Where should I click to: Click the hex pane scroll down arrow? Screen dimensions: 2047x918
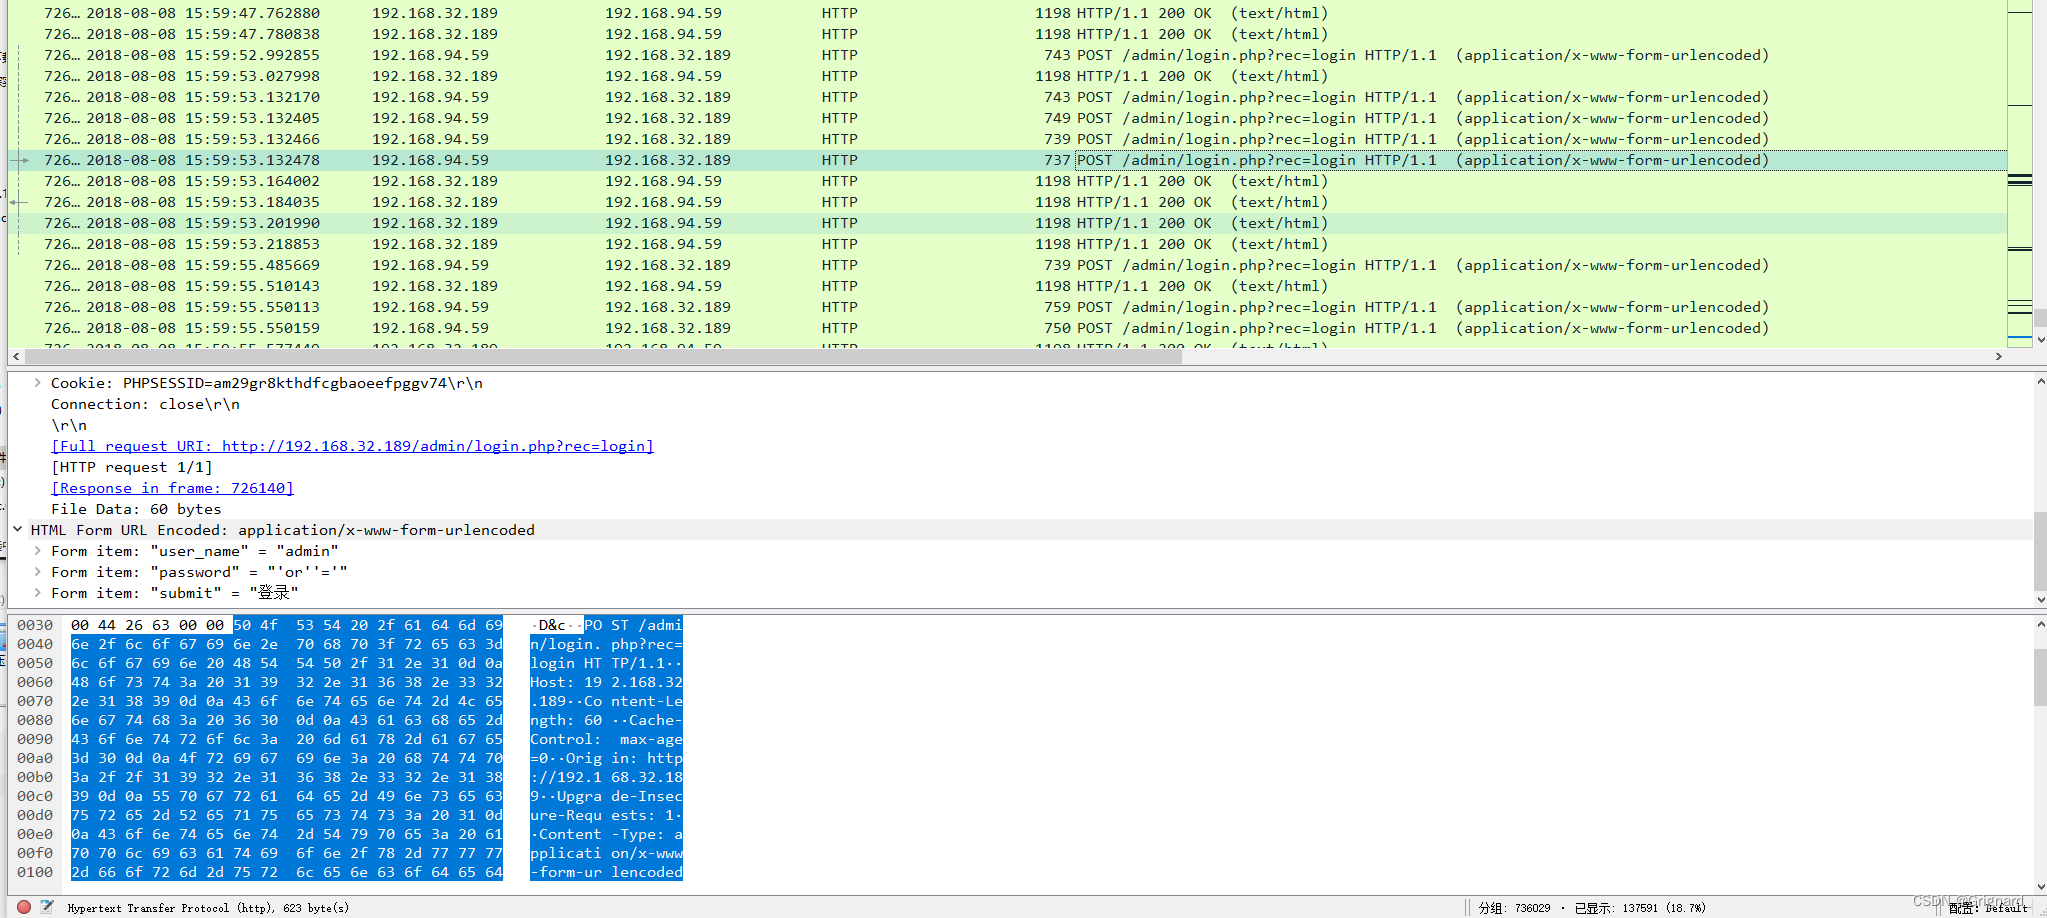tap(2040, 886)
